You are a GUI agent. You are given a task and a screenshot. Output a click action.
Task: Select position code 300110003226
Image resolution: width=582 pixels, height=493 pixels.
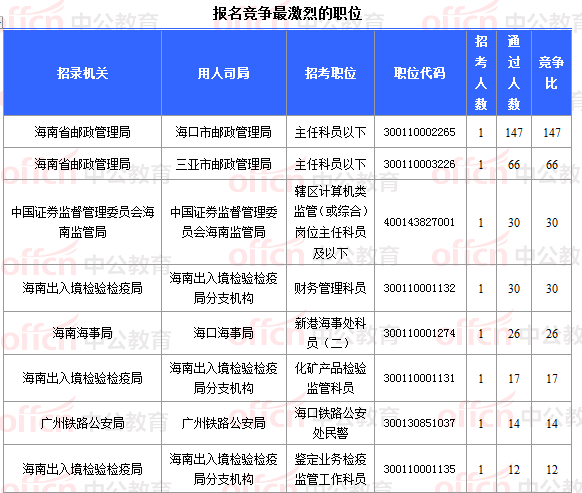[x=419, y=164]
